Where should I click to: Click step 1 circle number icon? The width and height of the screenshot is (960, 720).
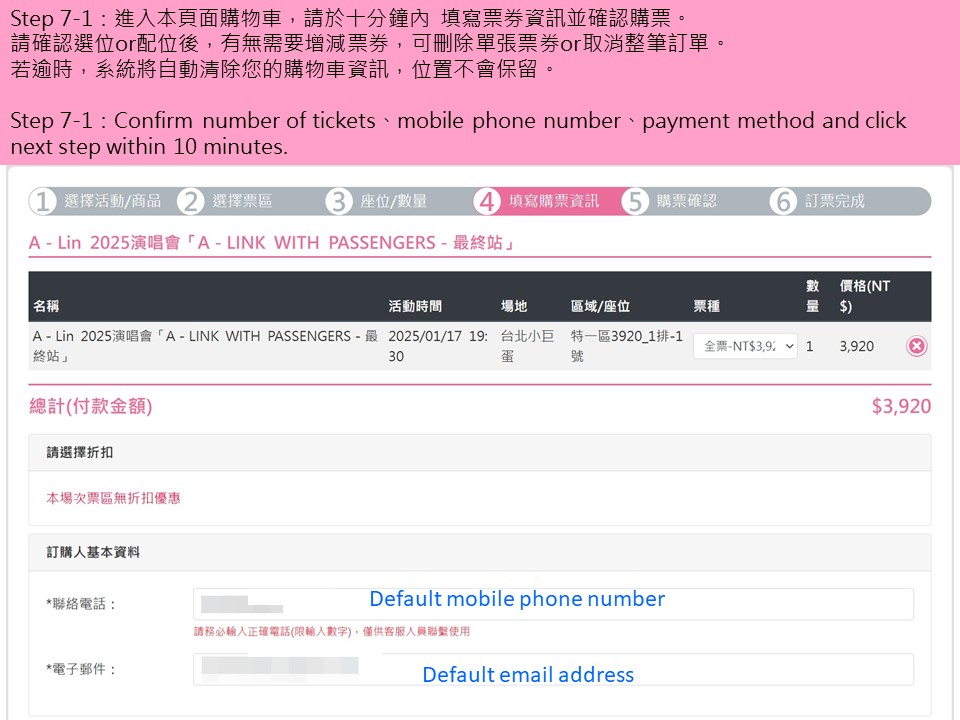click(x=43, y=201)
